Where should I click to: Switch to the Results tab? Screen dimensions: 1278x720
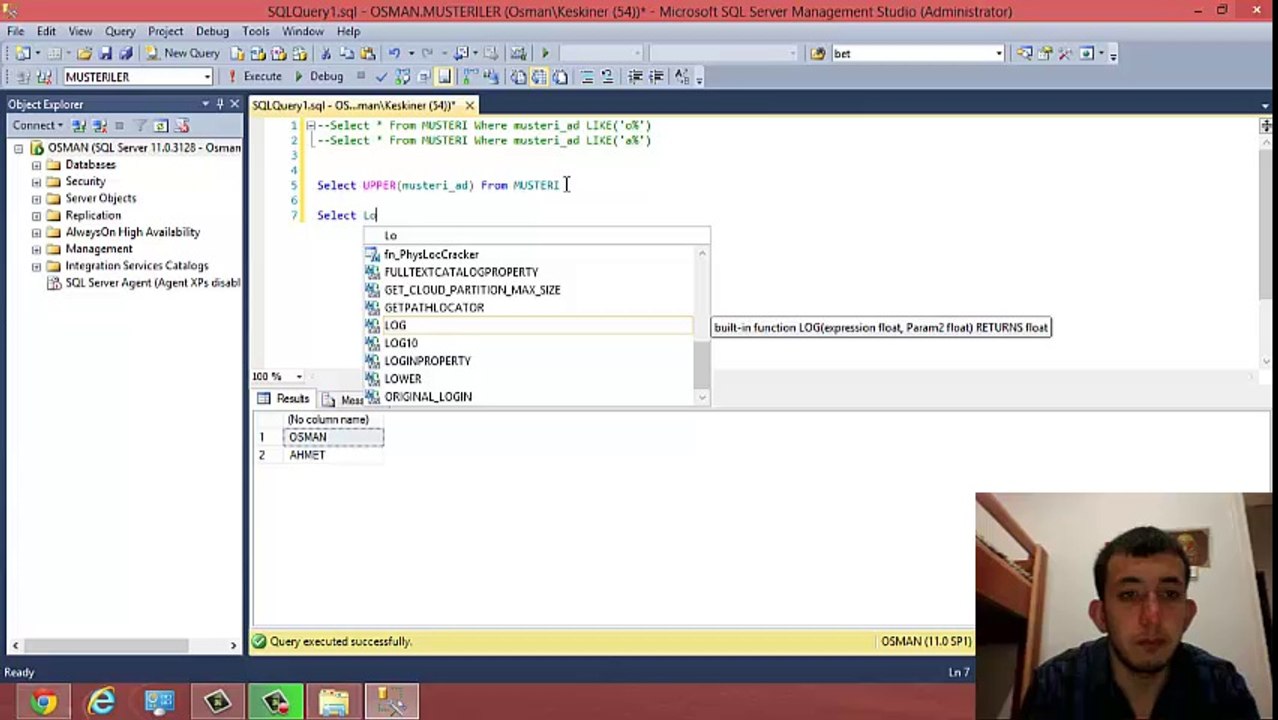(x=284, y=399)
